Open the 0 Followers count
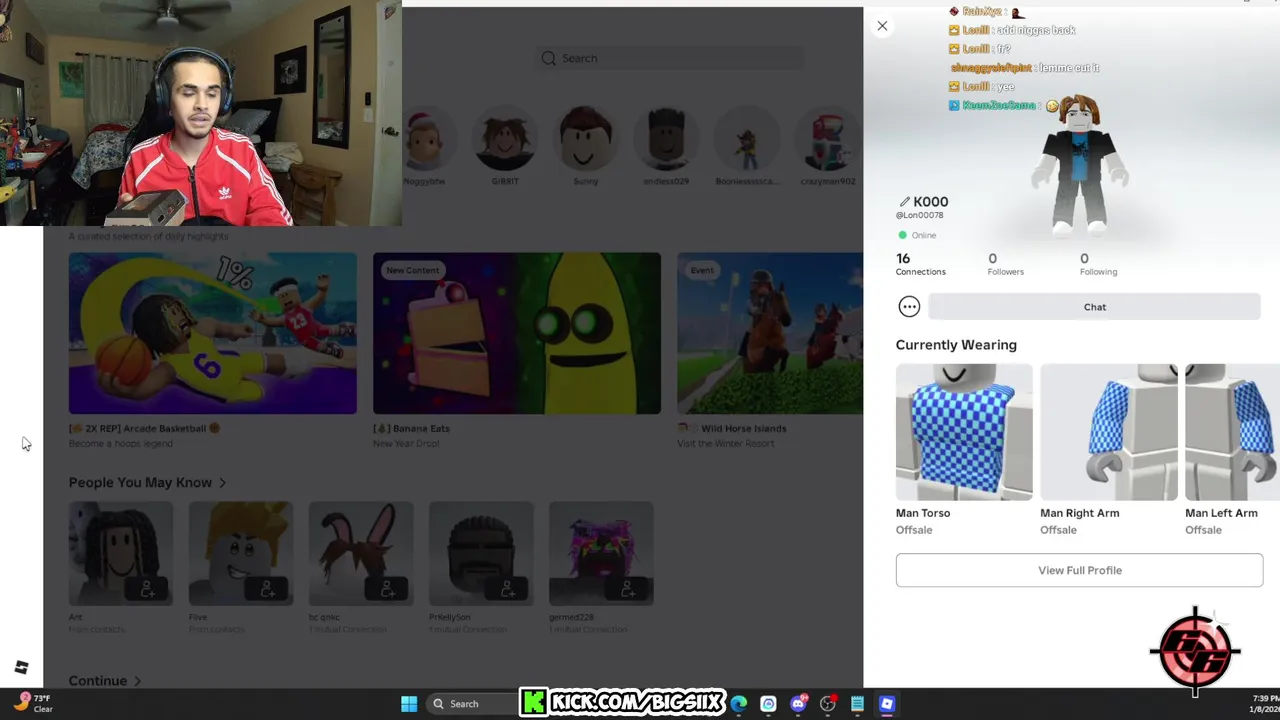The image size is (1280, 720). coord(1005,264)
